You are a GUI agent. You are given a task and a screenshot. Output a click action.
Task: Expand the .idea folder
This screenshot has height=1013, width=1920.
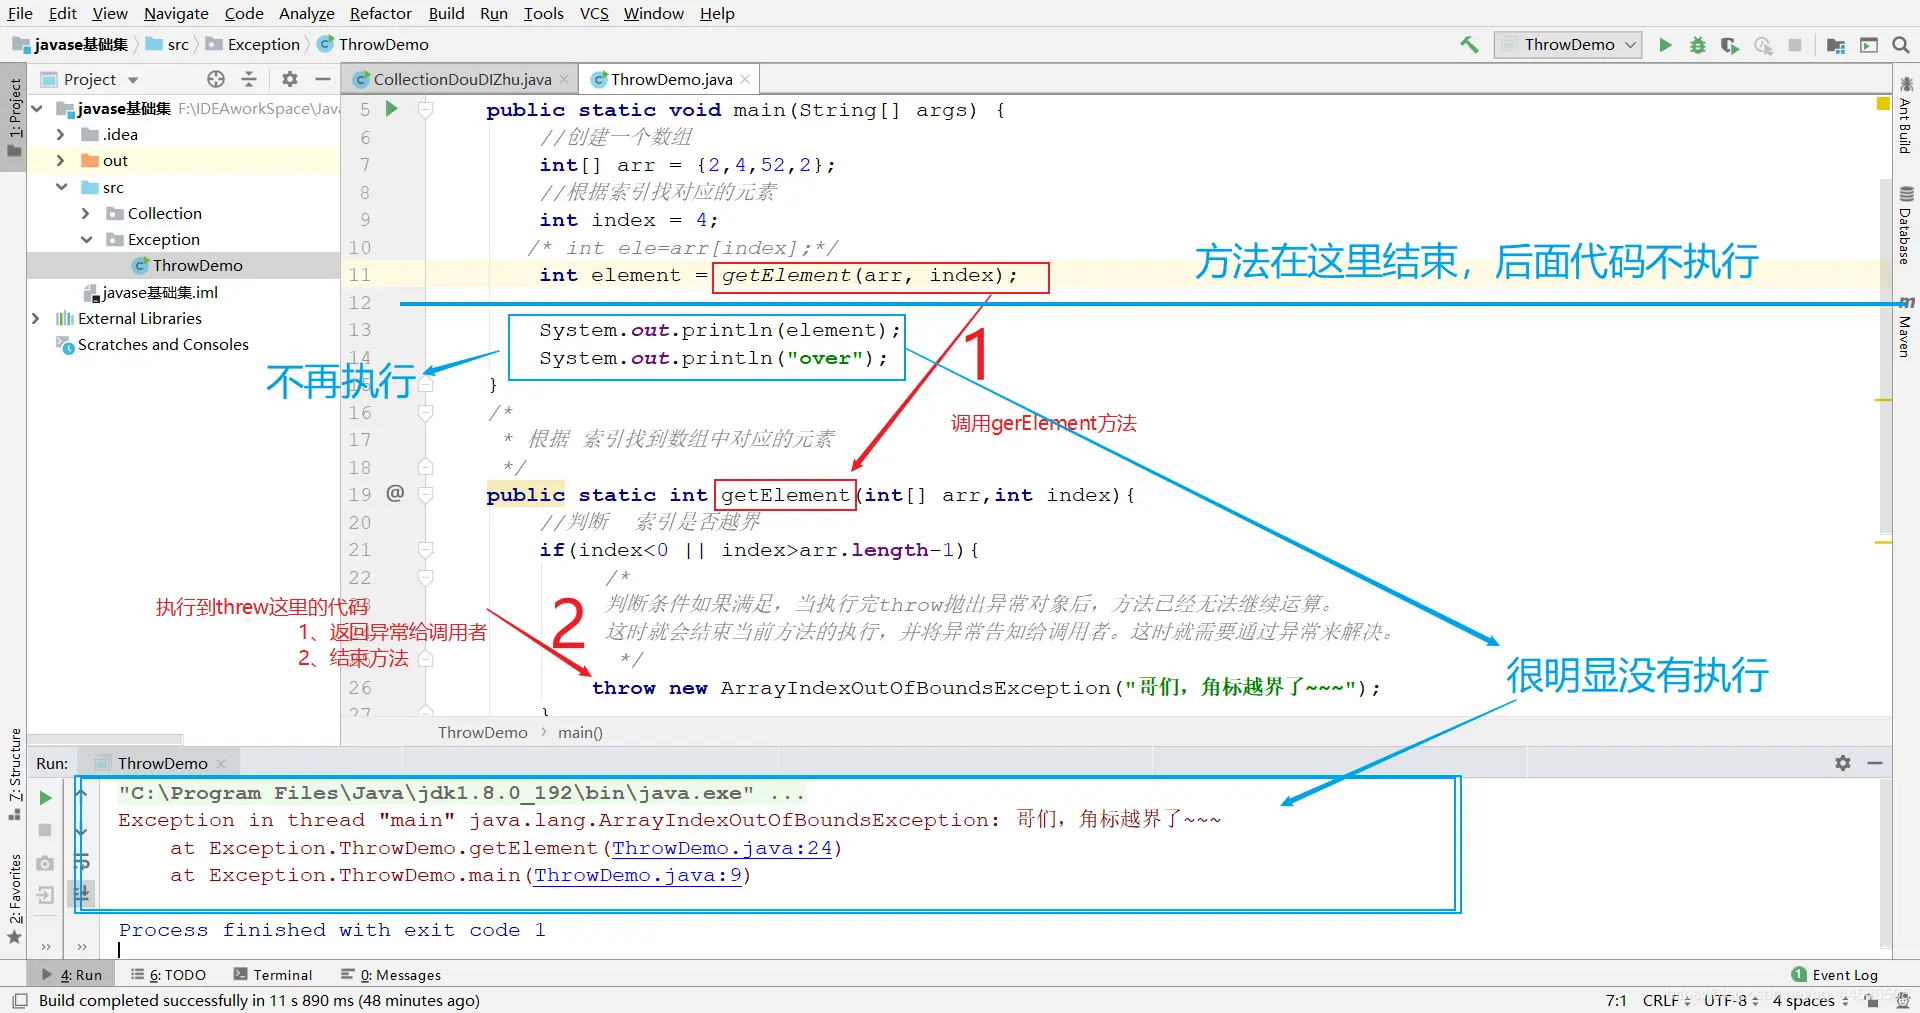click(x=60, y=134)
